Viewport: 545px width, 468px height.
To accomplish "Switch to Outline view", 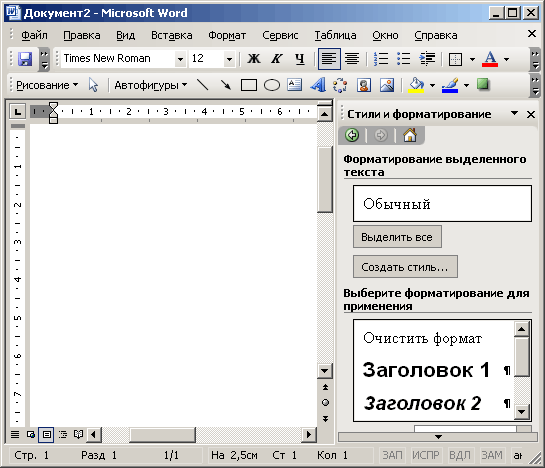I will click(x=63, y=434).
